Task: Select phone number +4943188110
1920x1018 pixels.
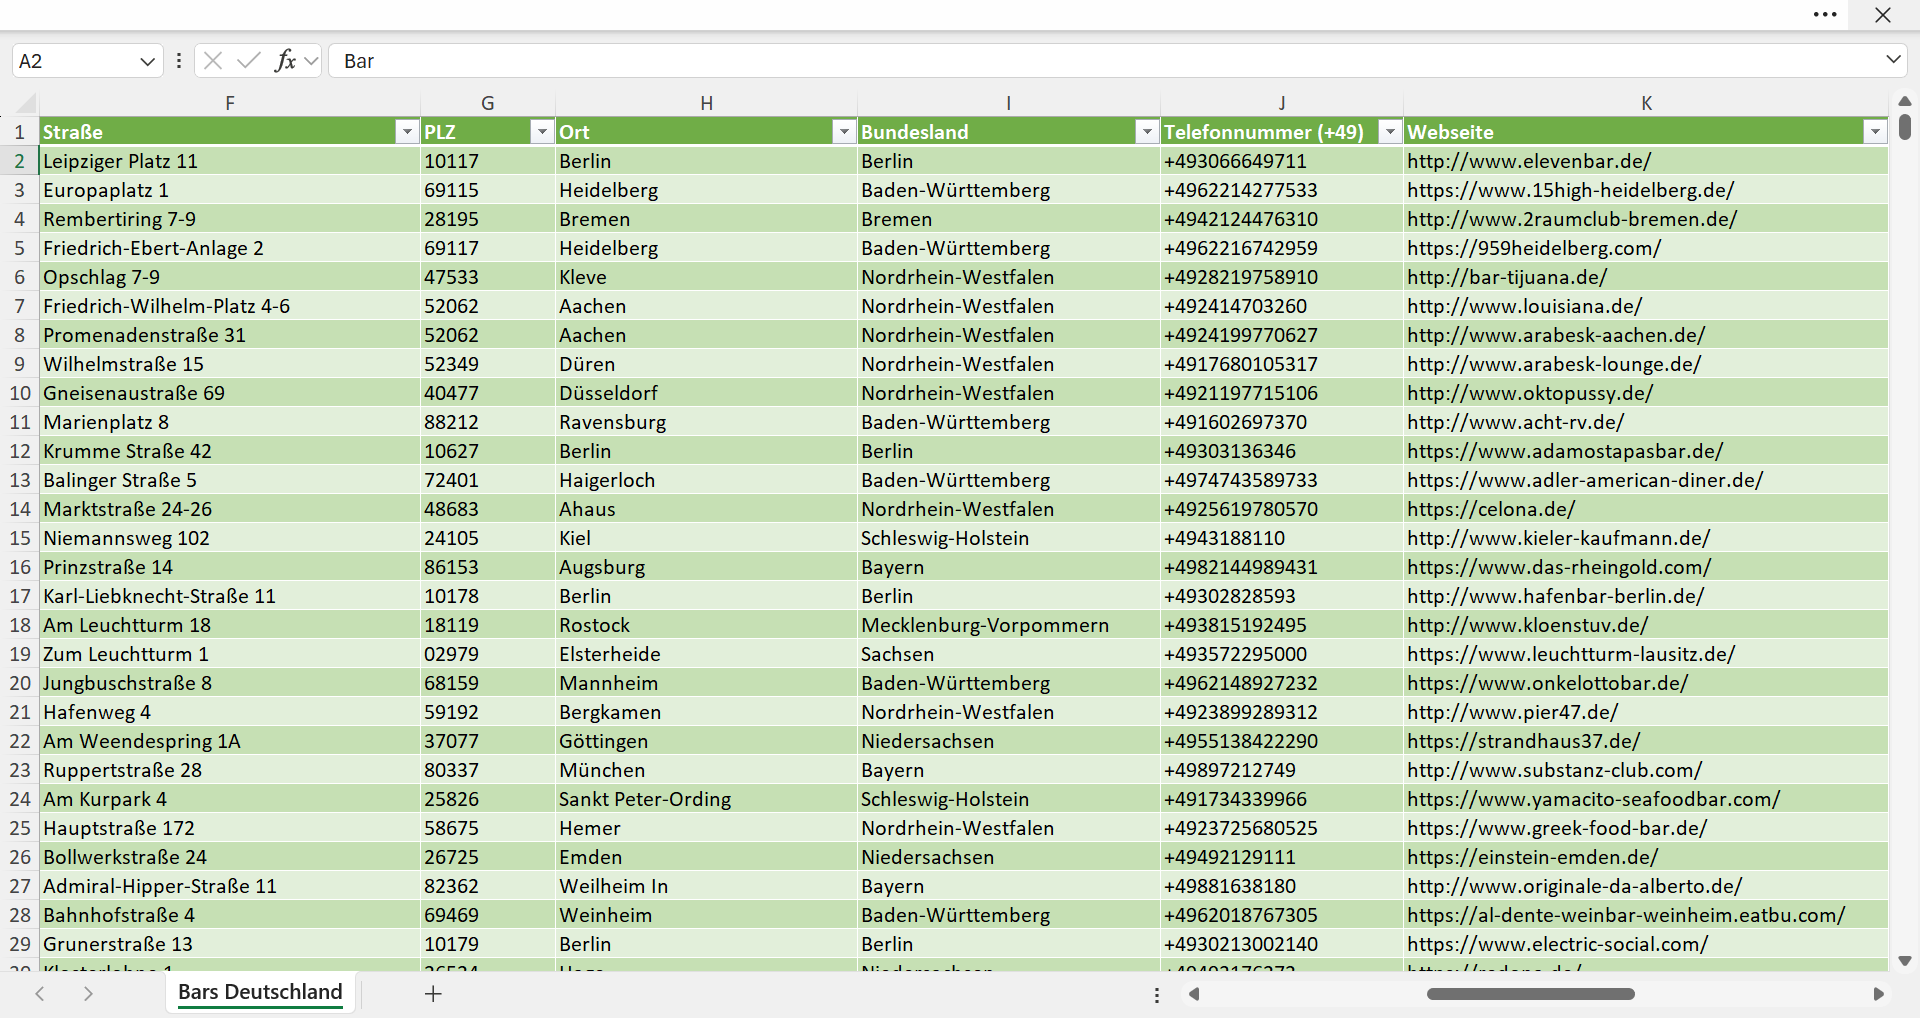Action: tap(1282, 538)
